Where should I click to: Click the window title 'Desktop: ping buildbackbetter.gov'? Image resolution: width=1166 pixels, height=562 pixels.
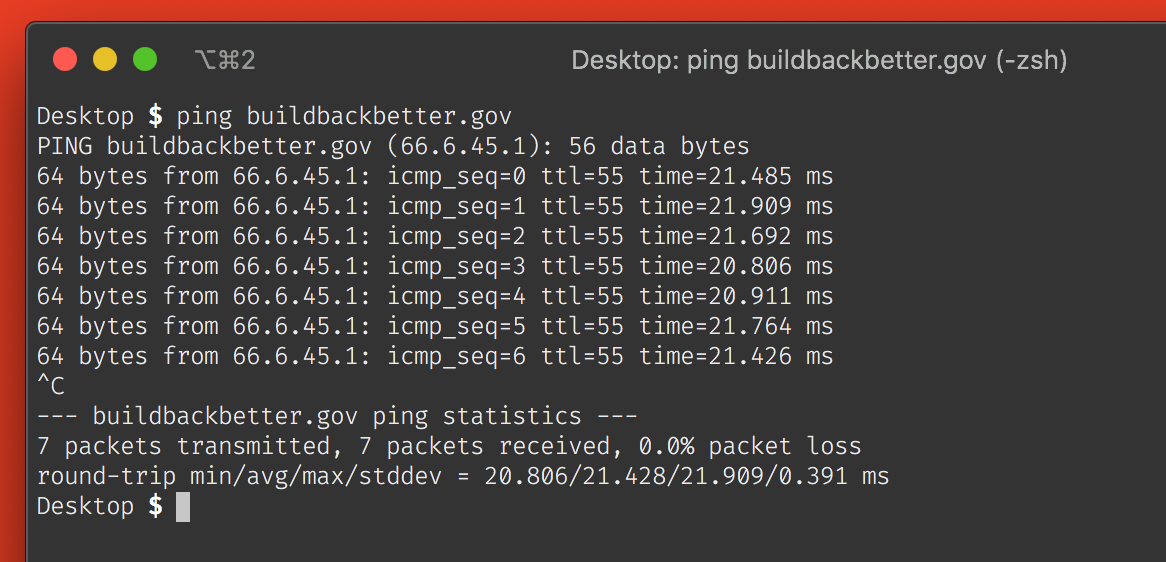click(819, 61)
